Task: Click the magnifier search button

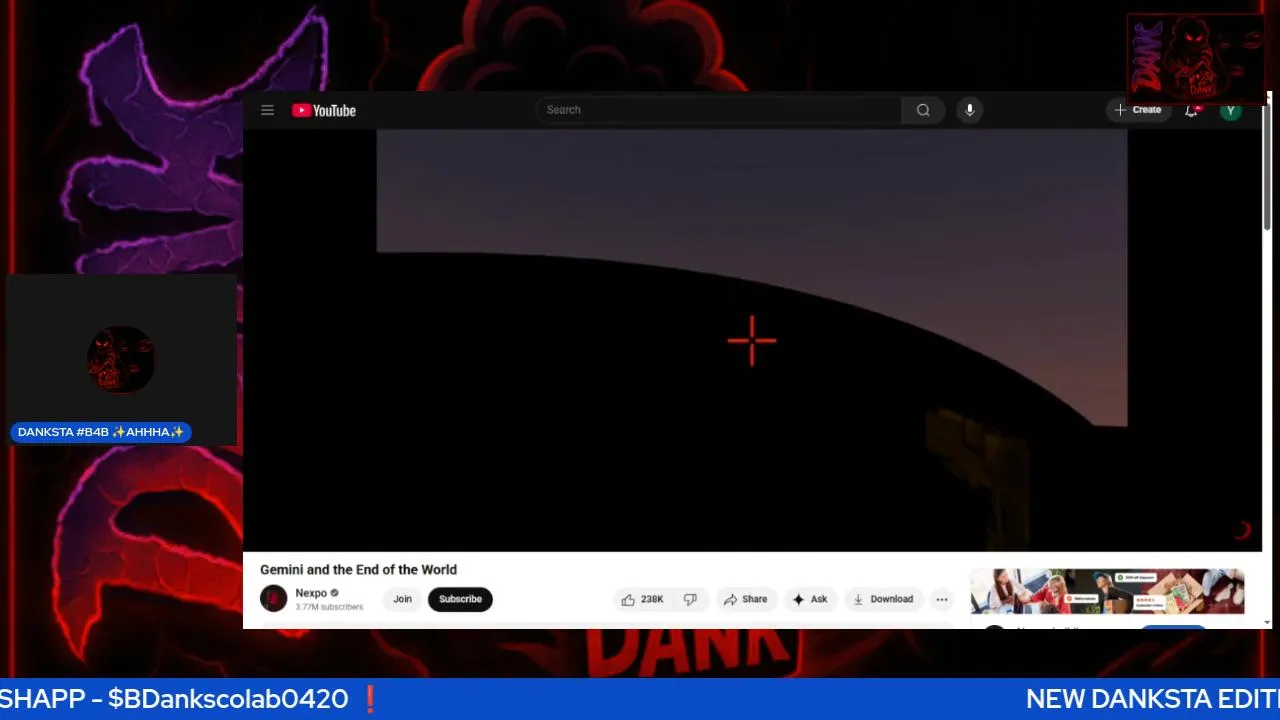Action: [x=923, y=110]
